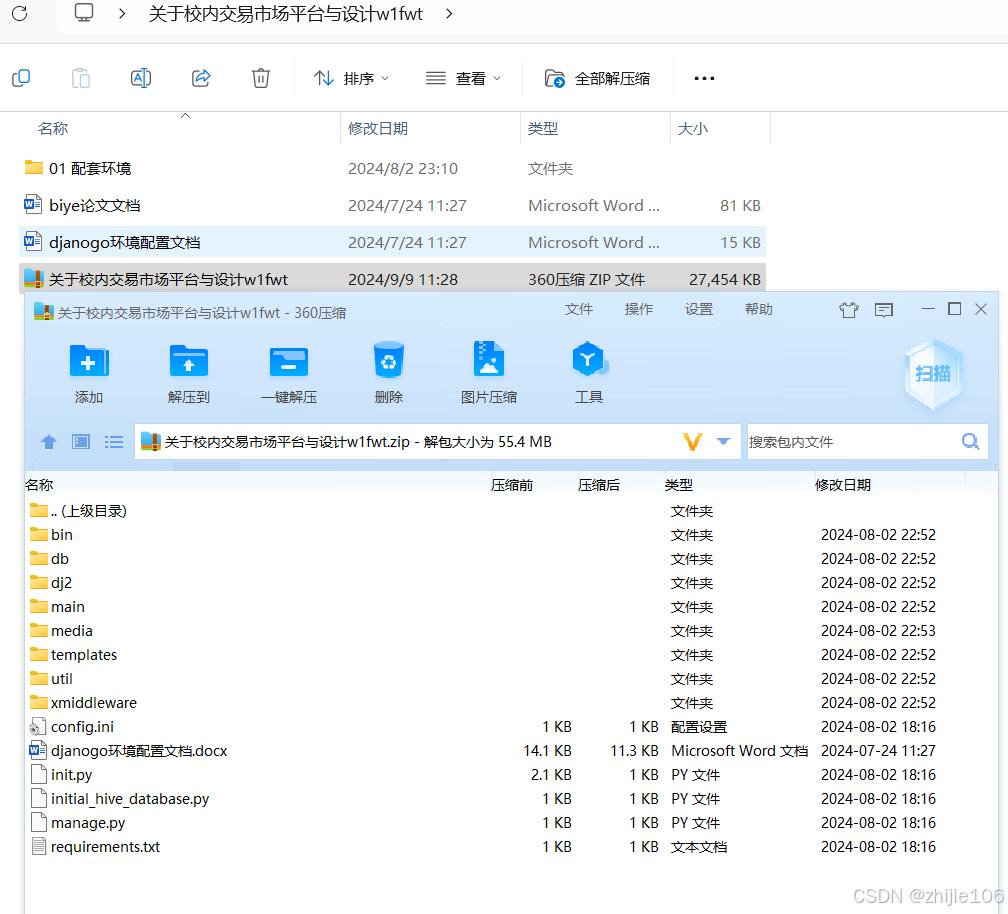Sort archive by the 修改日期 column
This screenshot has height=914, width=1008.
click(843, 485)
